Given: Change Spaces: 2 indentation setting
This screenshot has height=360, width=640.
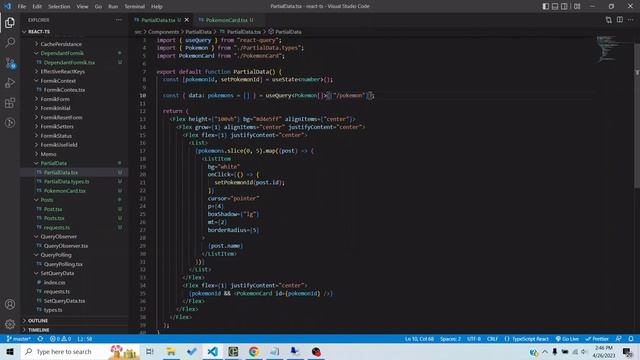Looking at the screenshot, I should [x=450, y=339].
